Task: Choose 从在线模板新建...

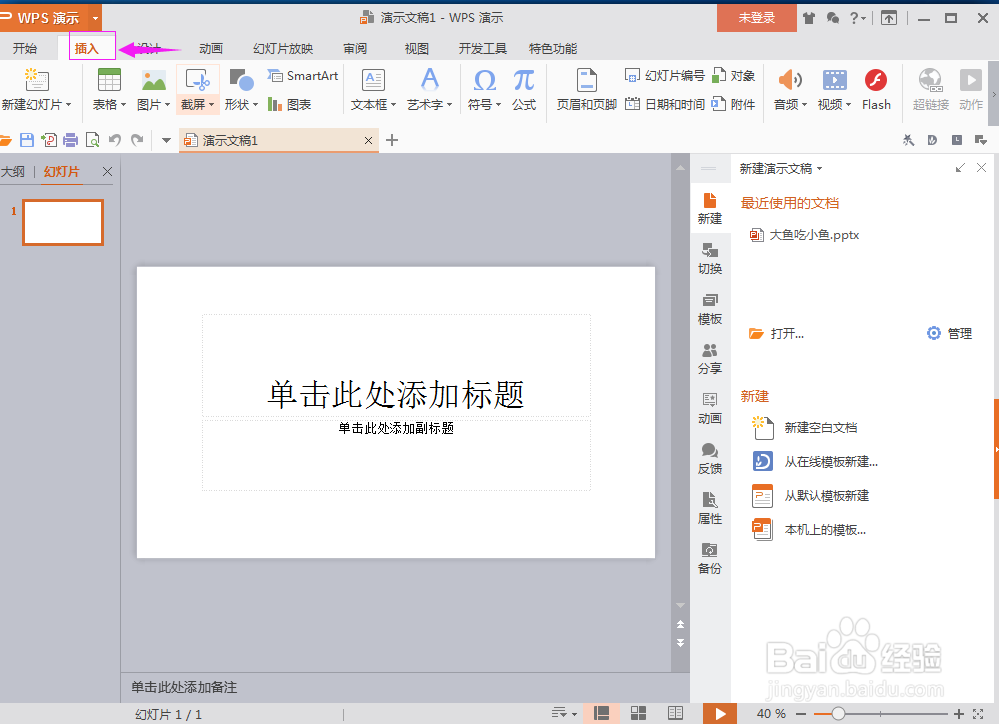Action: pos(815,461)
